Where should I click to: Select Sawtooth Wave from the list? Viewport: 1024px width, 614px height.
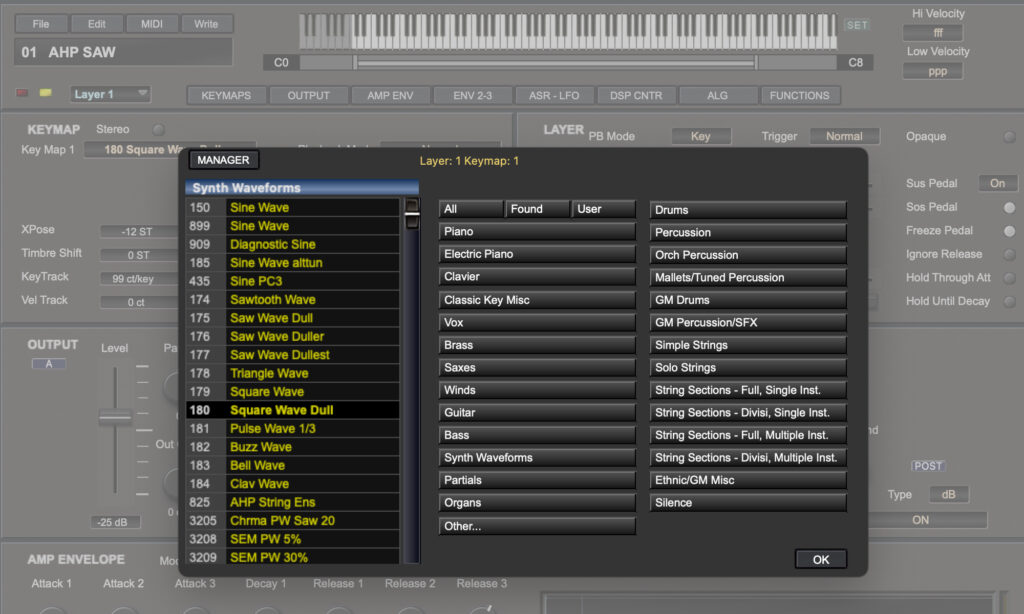click(x=272, y=299)
